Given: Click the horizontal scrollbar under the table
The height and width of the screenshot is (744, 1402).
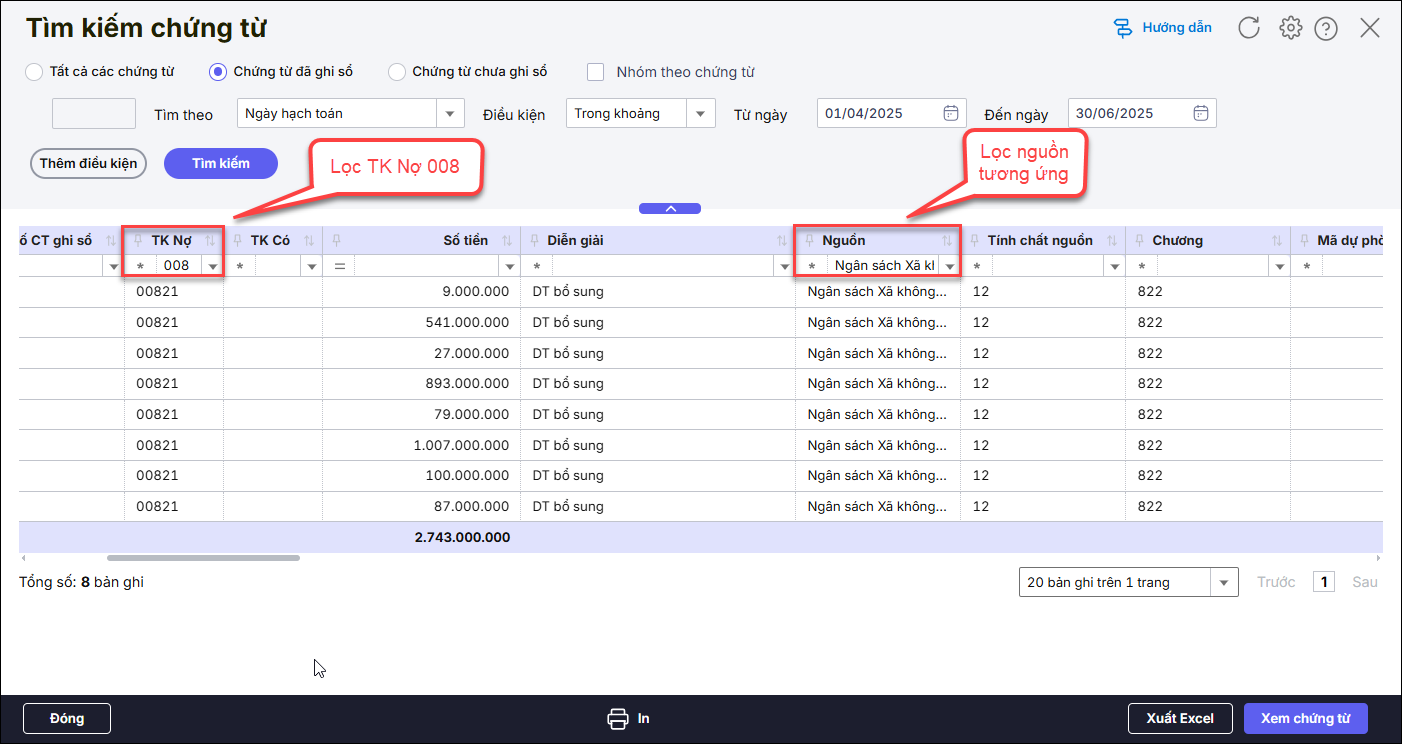Looking at the screenshot, I should pos(203,558).
